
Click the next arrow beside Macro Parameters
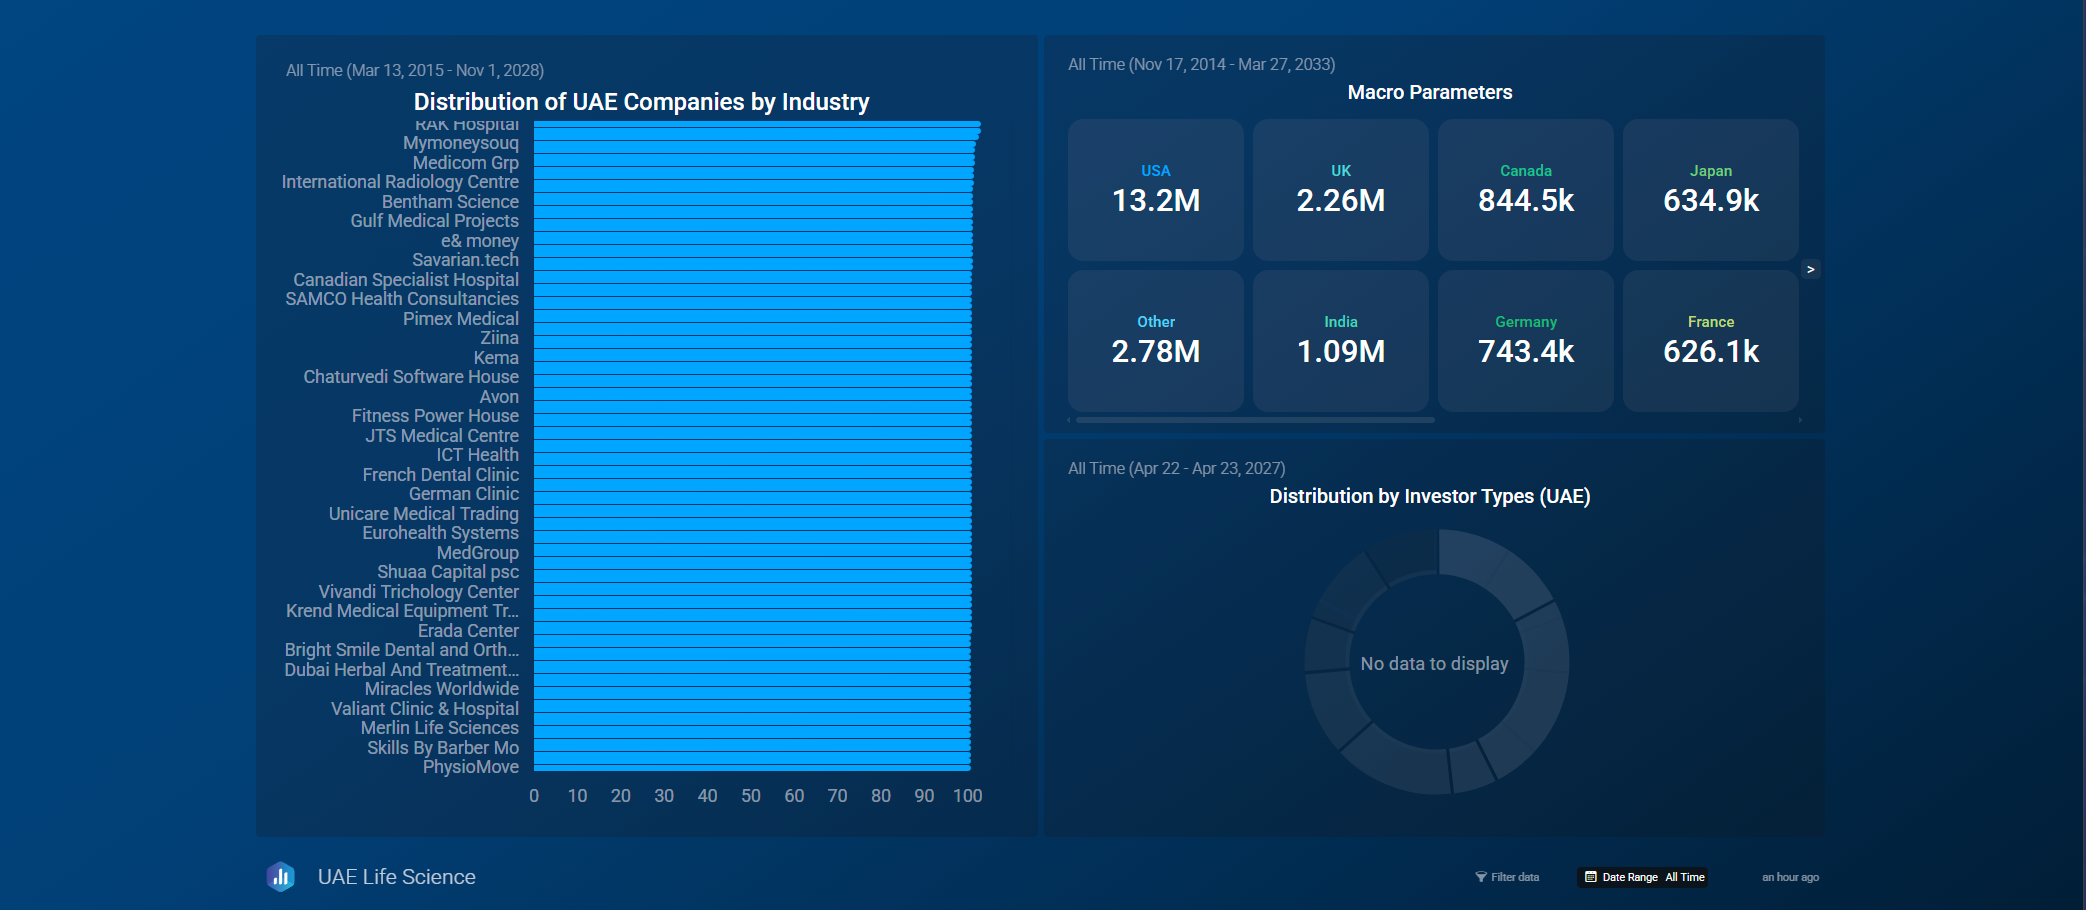(x=1810, y=269)
